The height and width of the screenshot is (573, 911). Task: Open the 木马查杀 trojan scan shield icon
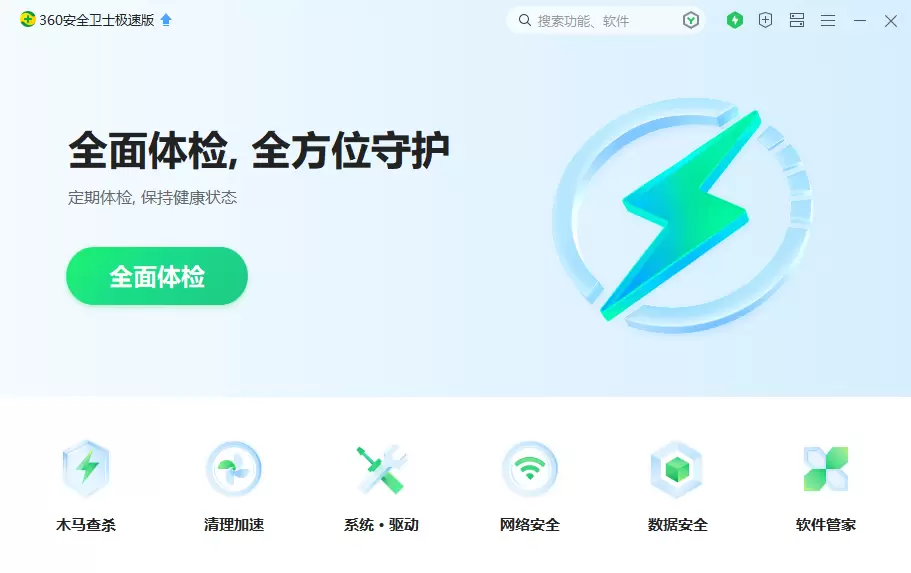coord(86,468)
